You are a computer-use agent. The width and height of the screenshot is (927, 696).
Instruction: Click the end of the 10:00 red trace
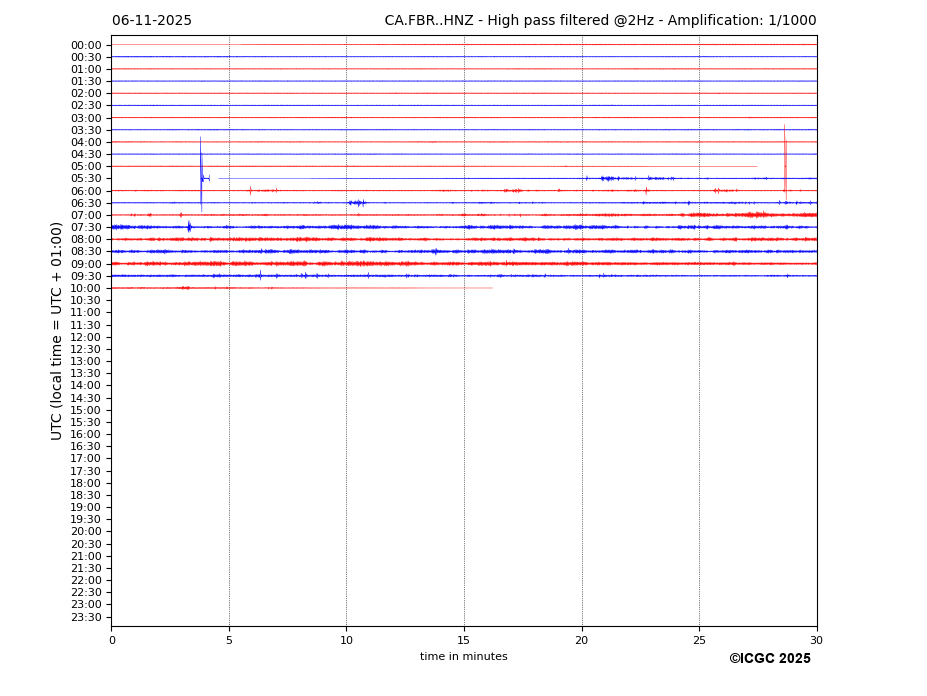[491, 288]
